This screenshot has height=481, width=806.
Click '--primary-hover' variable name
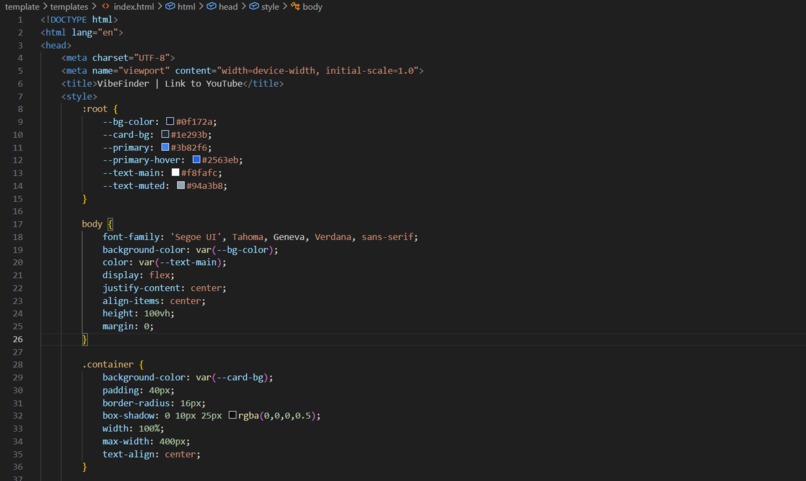(x=141, y=160)
